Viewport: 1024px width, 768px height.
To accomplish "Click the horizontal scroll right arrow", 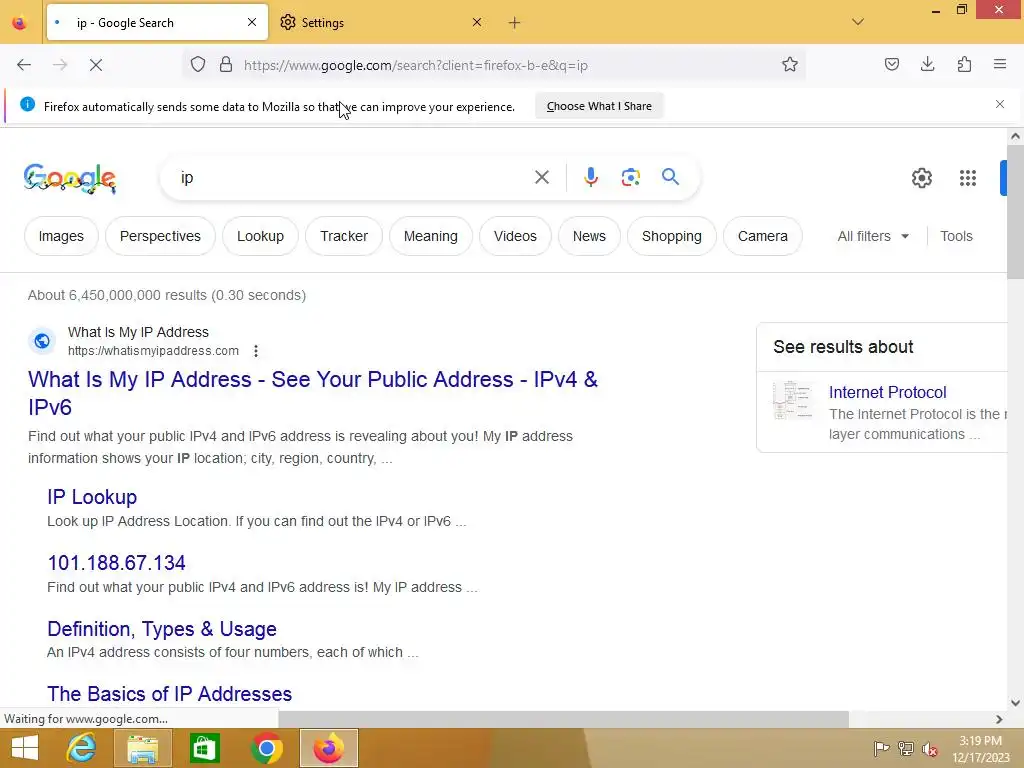I will tap(999, 719).
